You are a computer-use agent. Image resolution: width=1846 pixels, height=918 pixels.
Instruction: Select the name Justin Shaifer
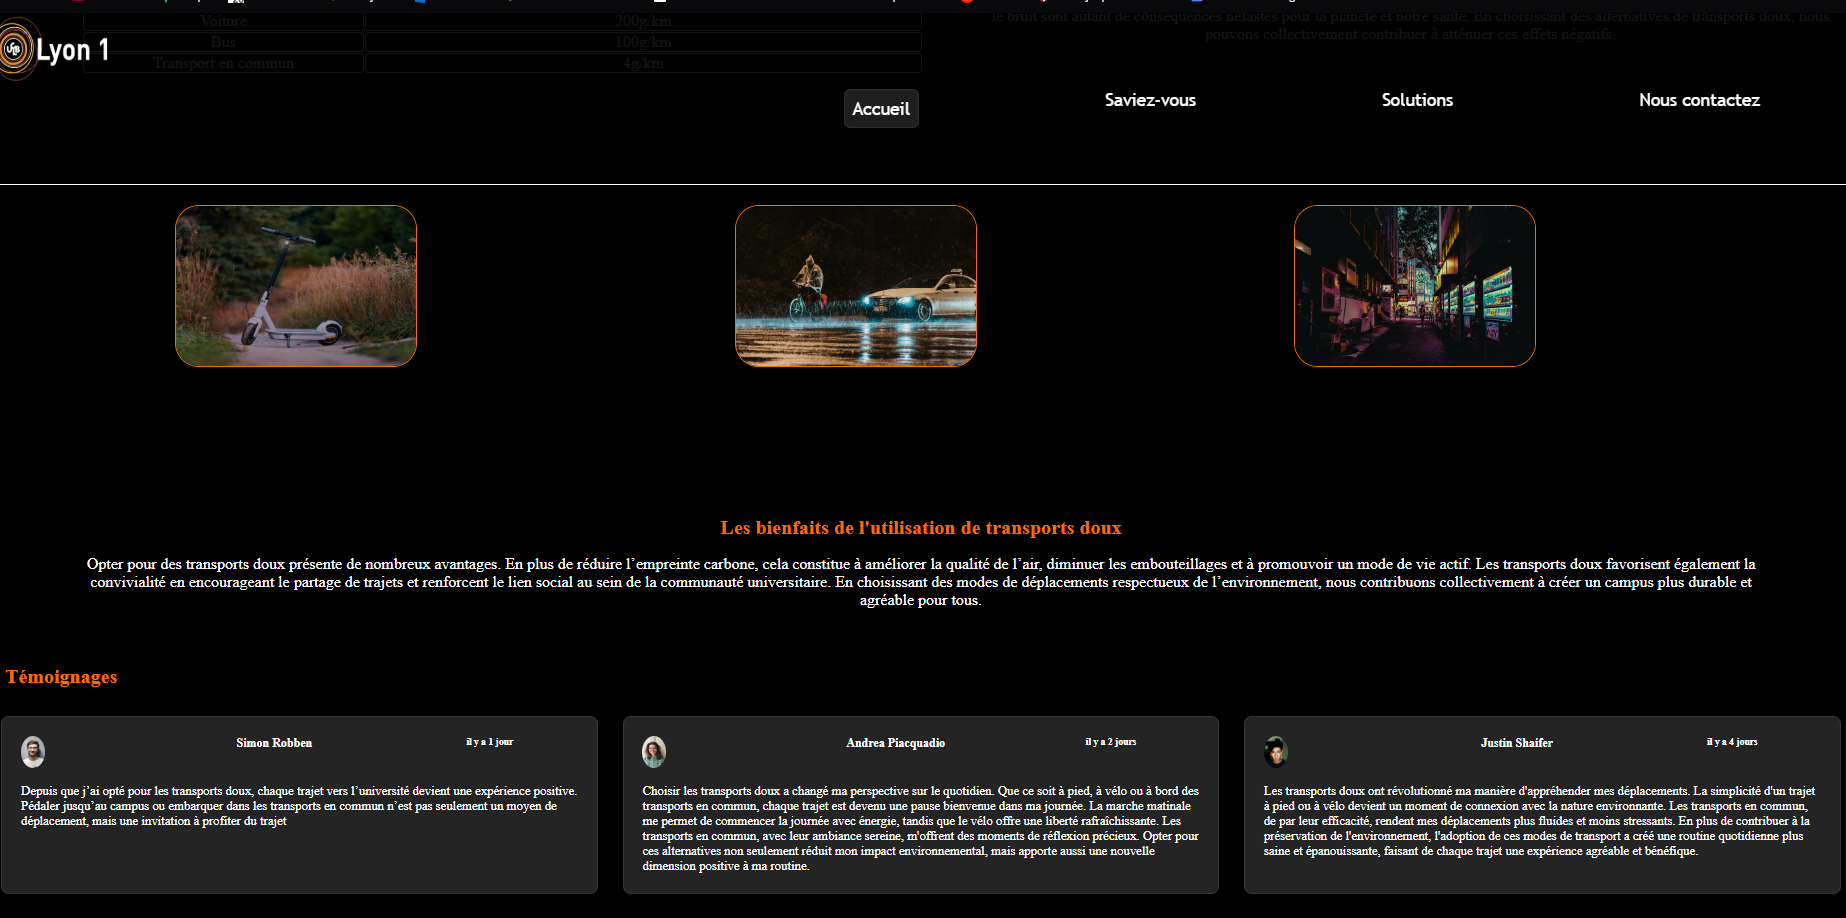coord(1516,743)
